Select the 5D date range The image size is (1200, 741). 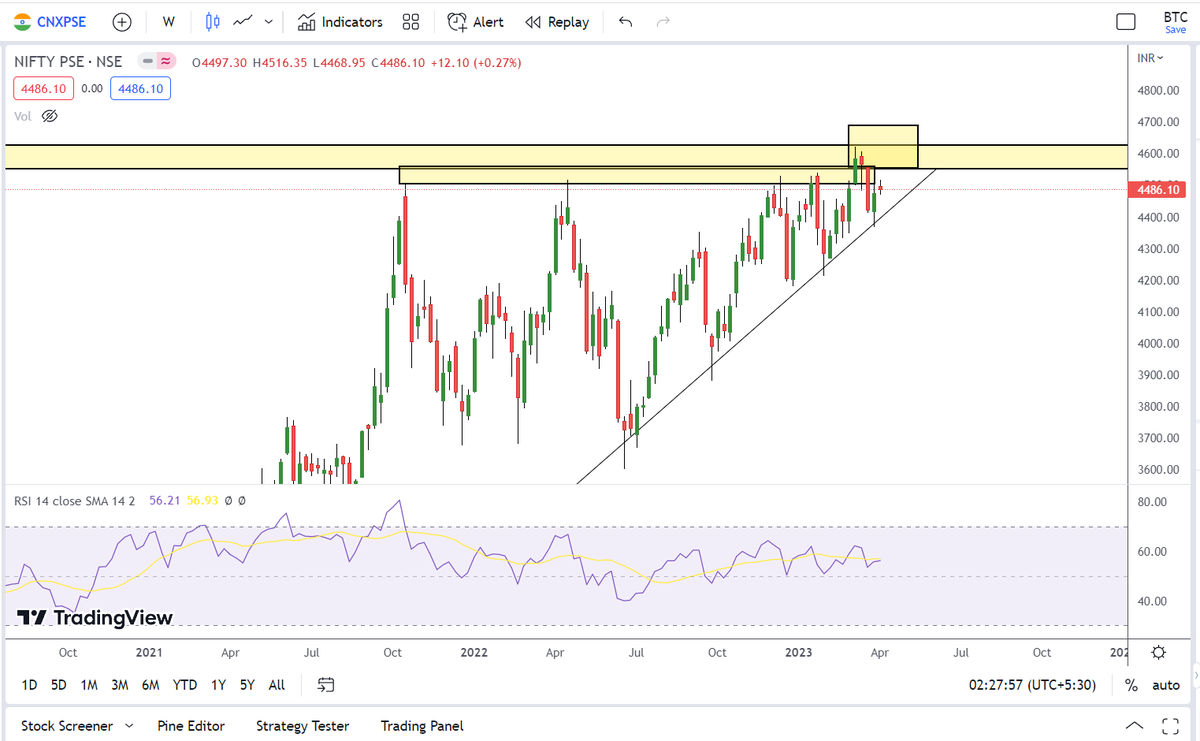coord(59,685)
